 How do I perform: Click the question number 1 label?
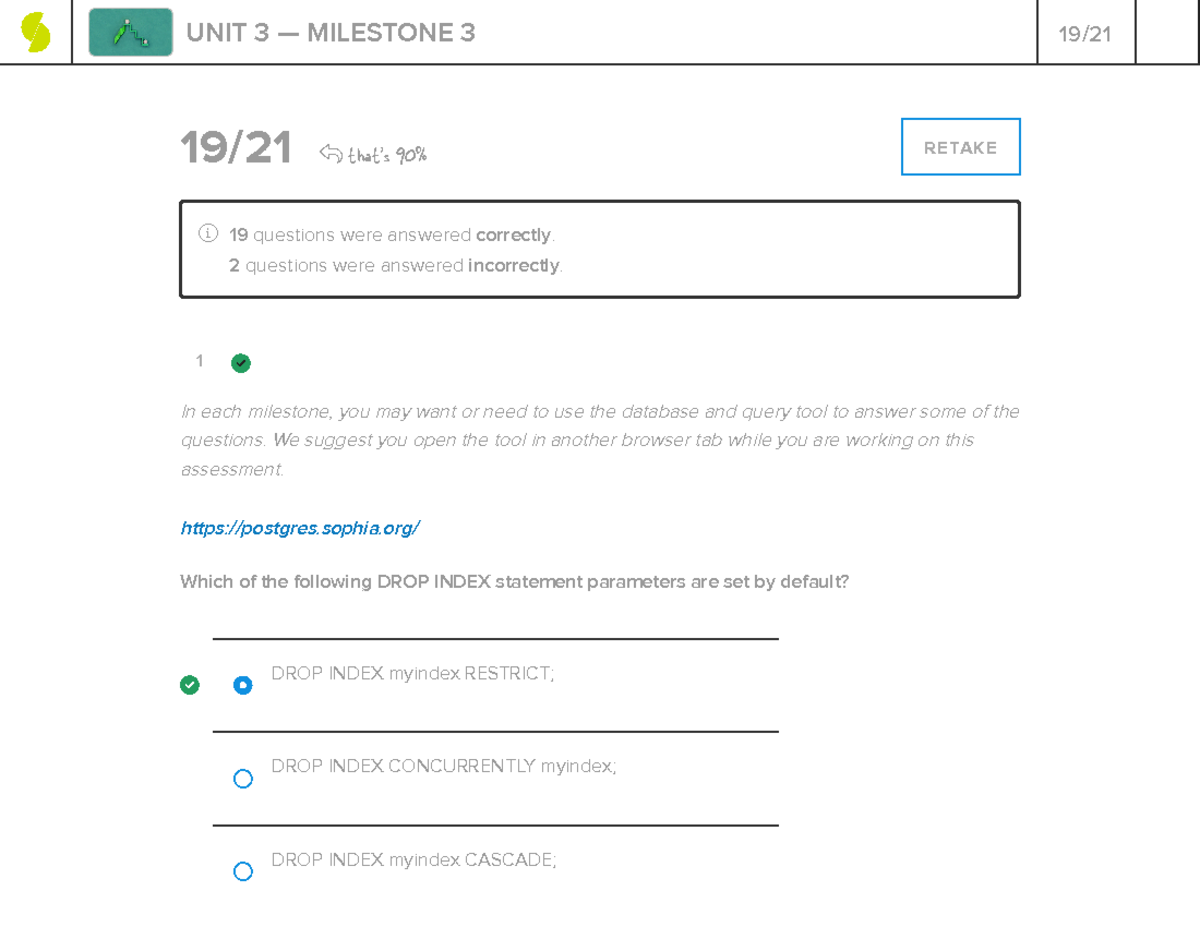pos(200,361)
